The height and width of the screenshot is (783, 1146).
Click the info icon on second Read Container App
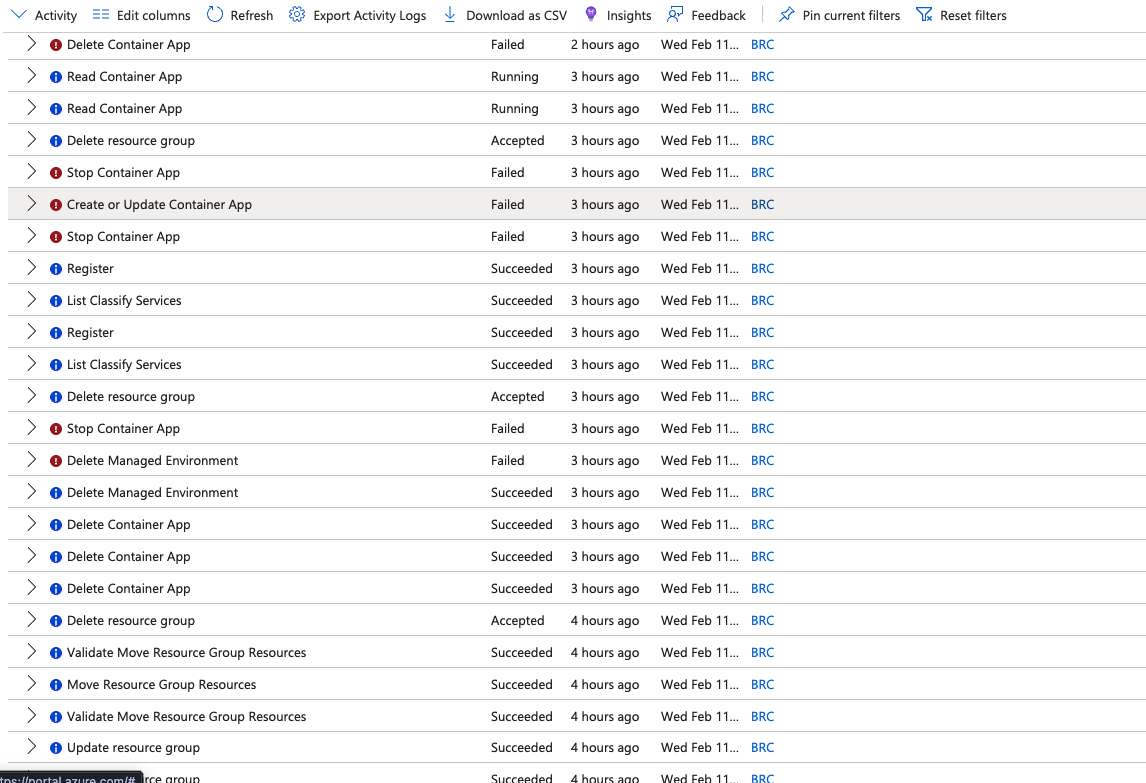coord(56,110)
